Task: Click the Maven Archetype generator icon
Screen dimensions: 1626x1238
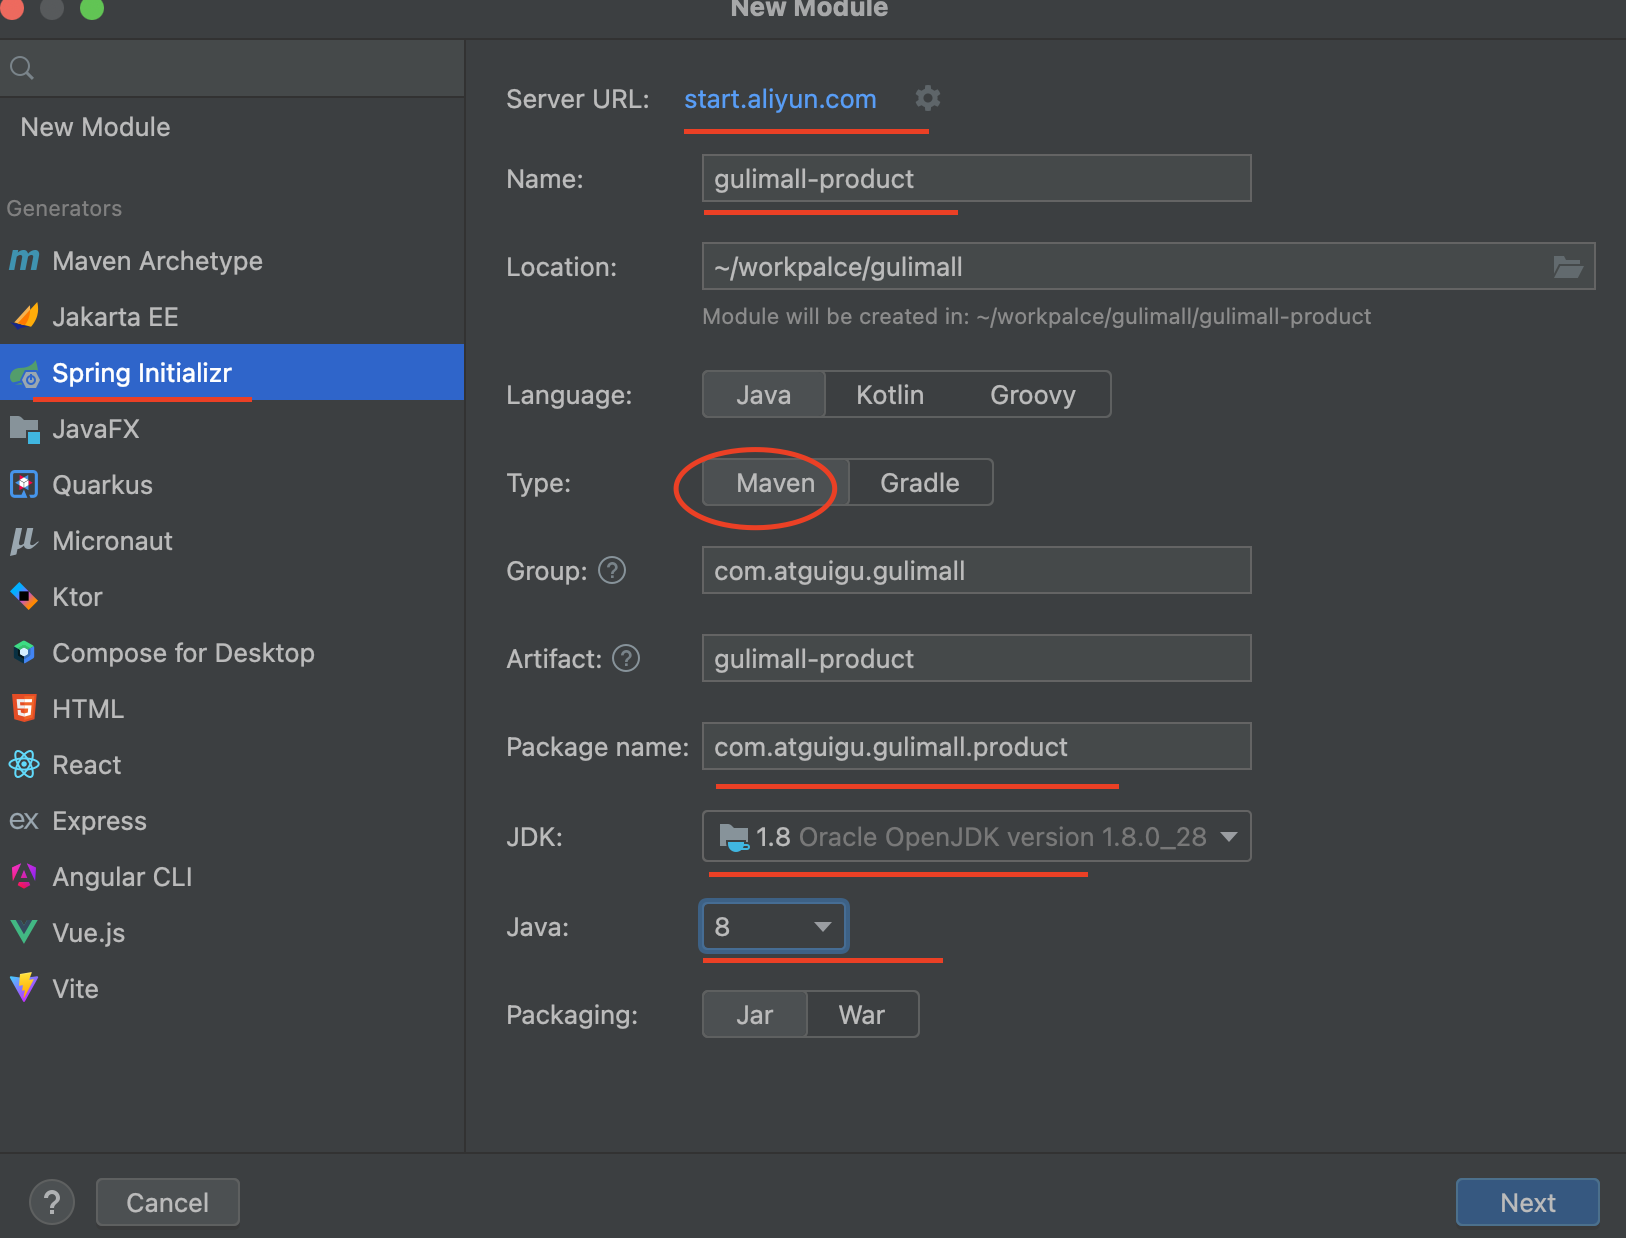Action: [24, 261]
